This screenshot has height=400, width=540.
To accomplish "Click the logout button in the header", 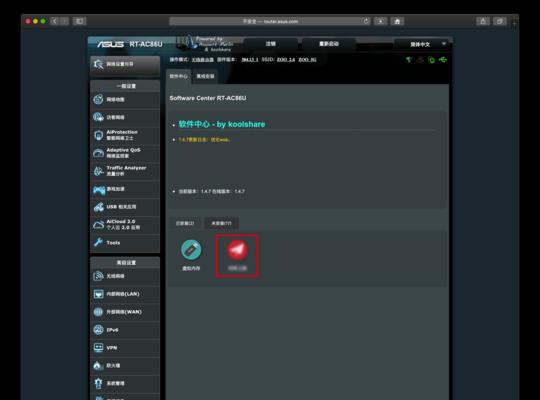I will (x=271, y=44).
